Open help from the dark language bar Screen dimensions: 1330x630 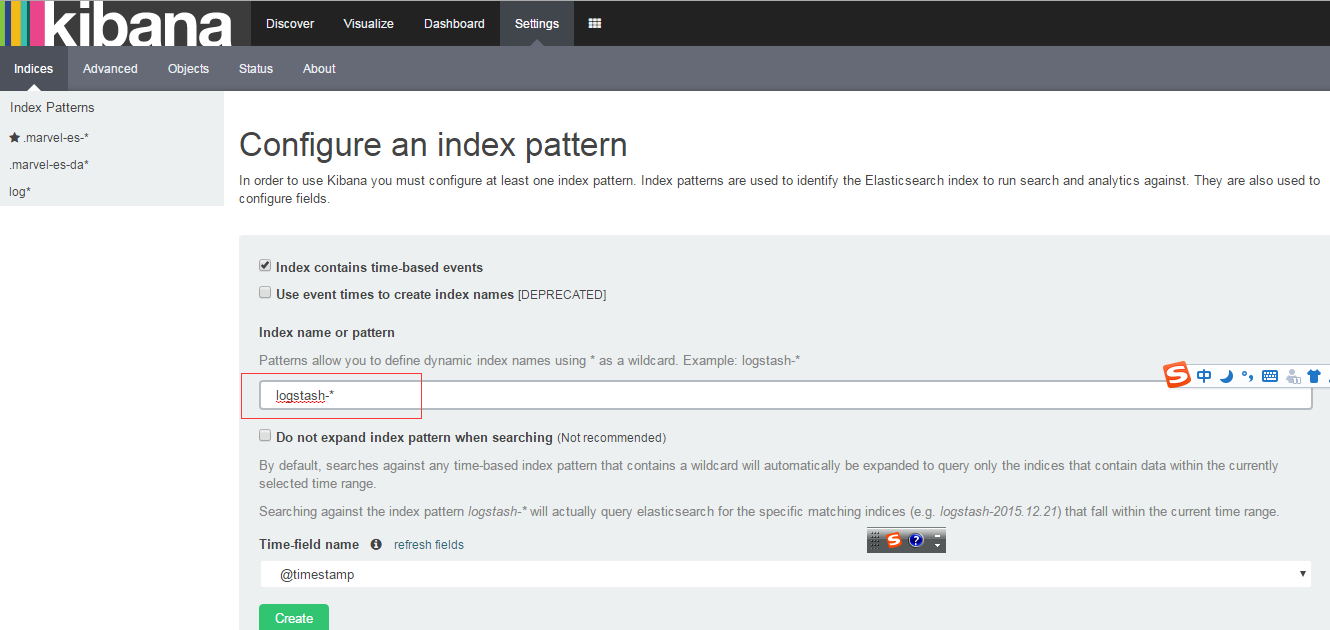pyautogui.click(x=916, y=540)
